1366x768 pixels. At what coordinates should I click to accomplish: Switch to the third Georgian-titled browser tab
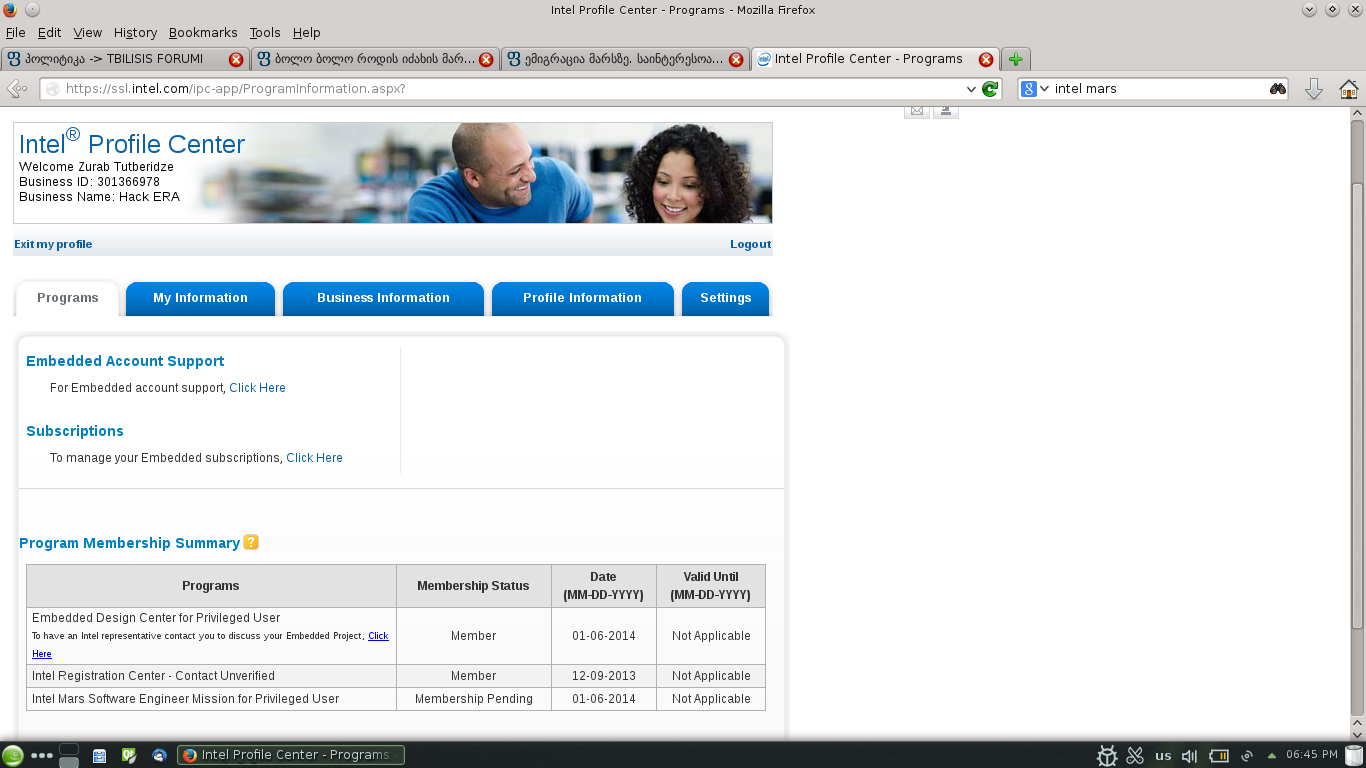click(625, 59)
